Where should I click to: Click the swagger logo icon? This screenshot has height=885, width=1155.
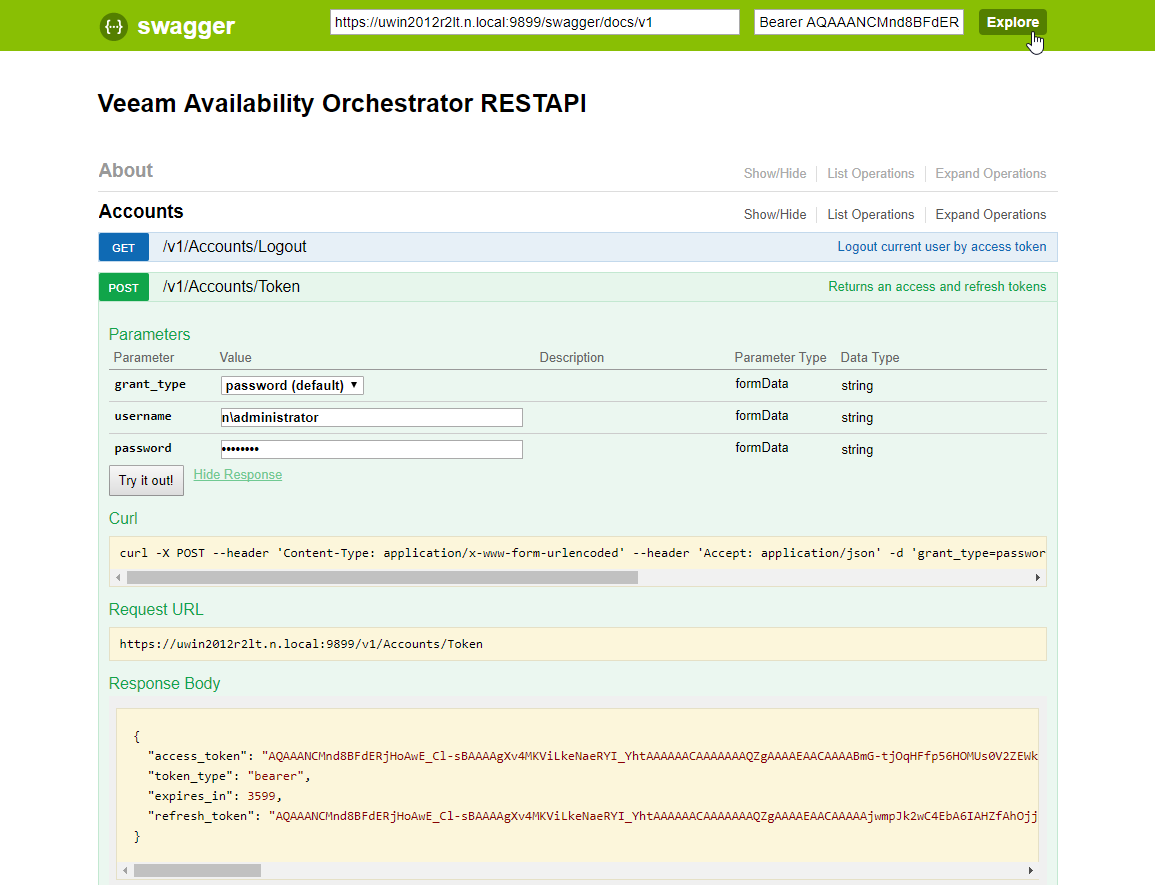[x=113, y=27]
